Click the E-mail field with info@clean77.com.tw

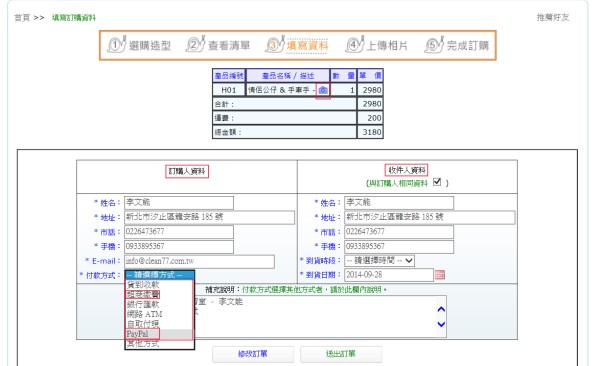point(199,261)
